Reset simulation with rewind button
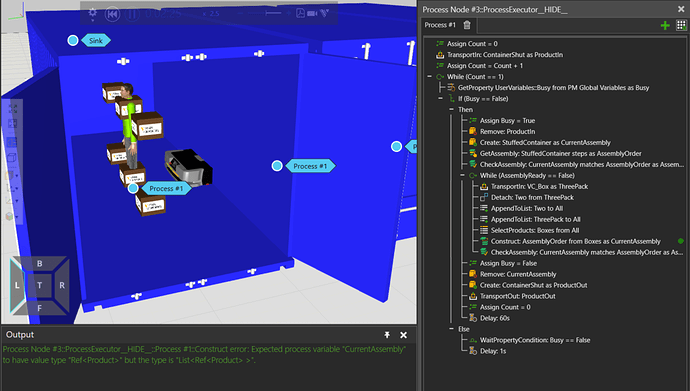The width and height of the screenshot is (690, 391). click(113, 14)
